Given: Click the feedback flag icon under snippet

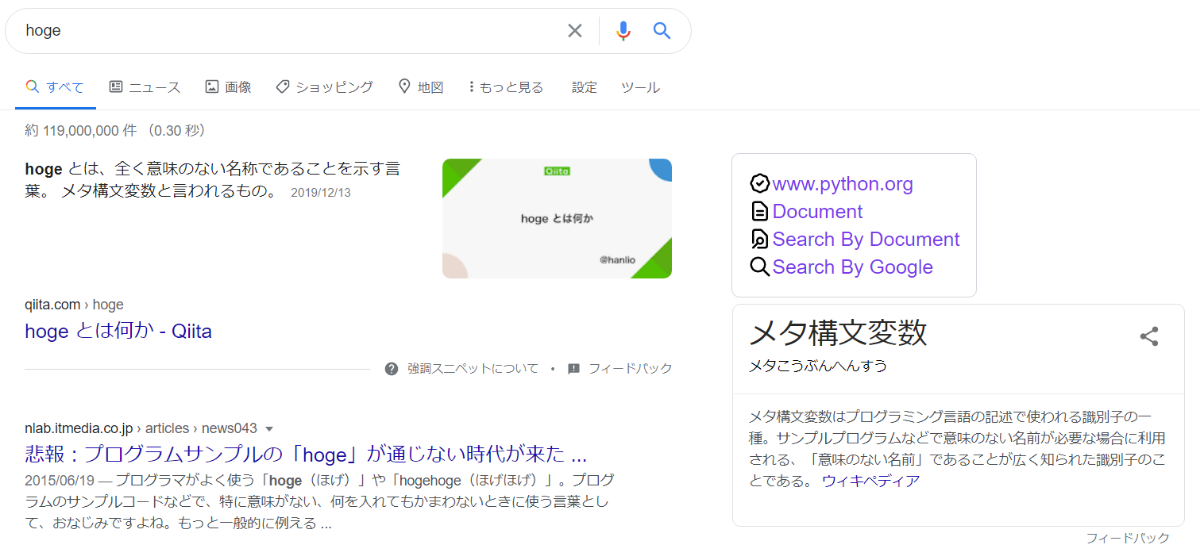Looking at the screenshot, I should pyautogui.click(x=574, y=369).
